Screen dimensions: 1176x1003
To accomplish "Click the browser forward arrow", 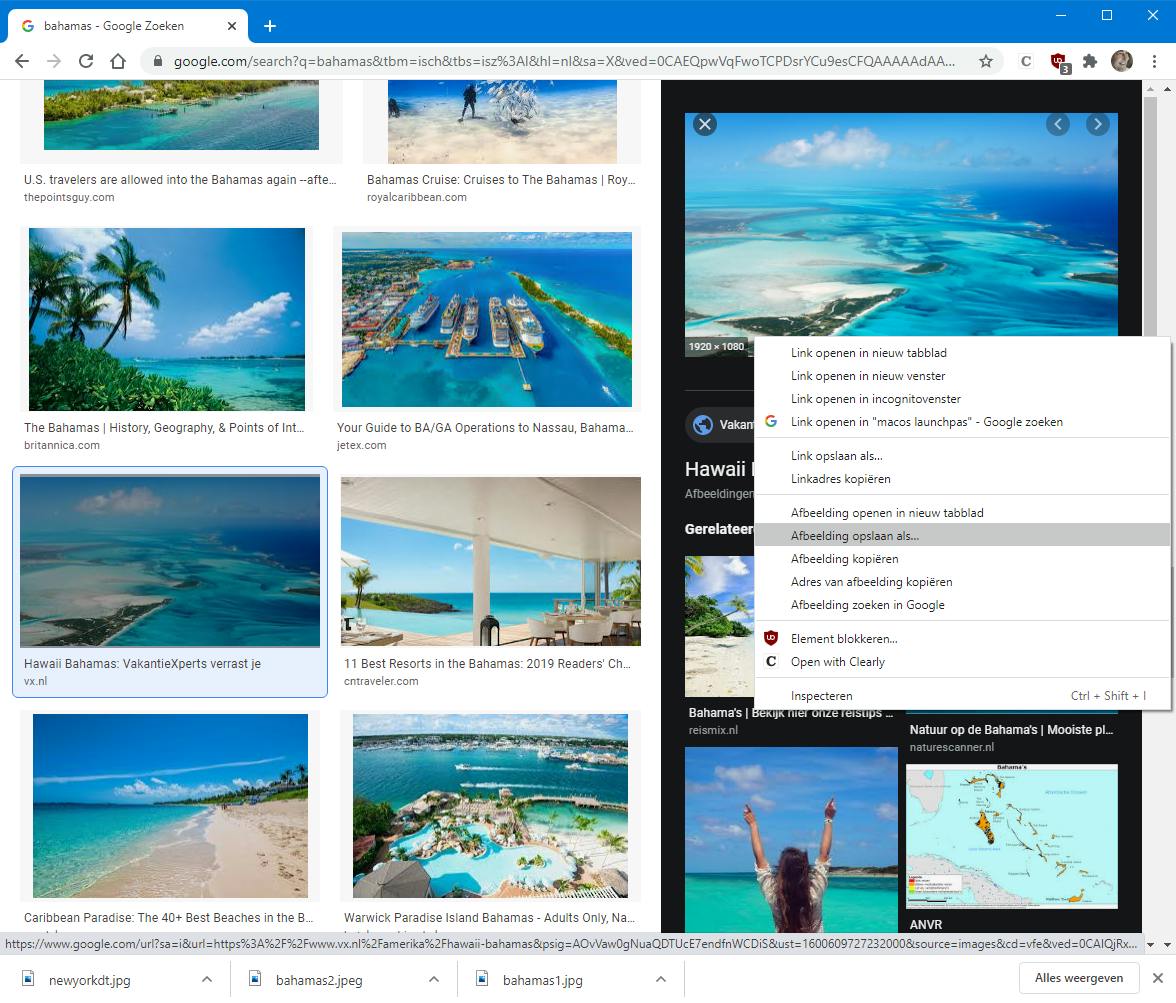I will click(54, 62).
